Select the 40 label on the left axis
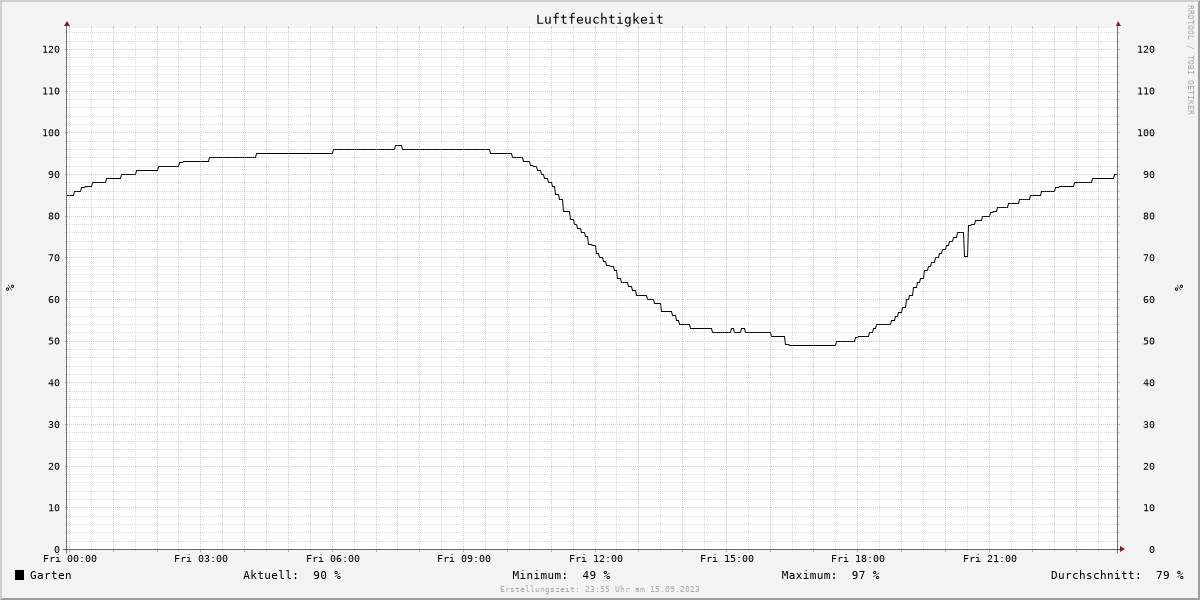Viewport: 1200px width, 600px height. tap(54, 383)
